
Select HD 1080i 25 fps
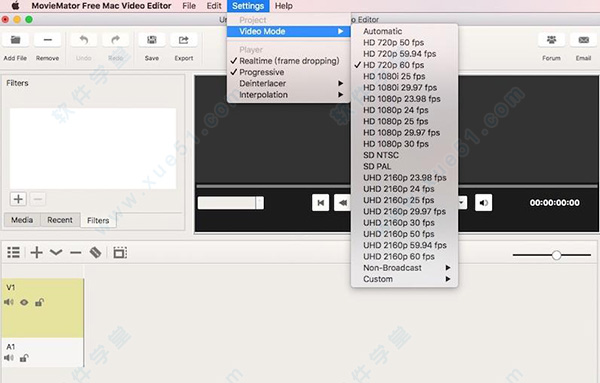pos(404,77)
